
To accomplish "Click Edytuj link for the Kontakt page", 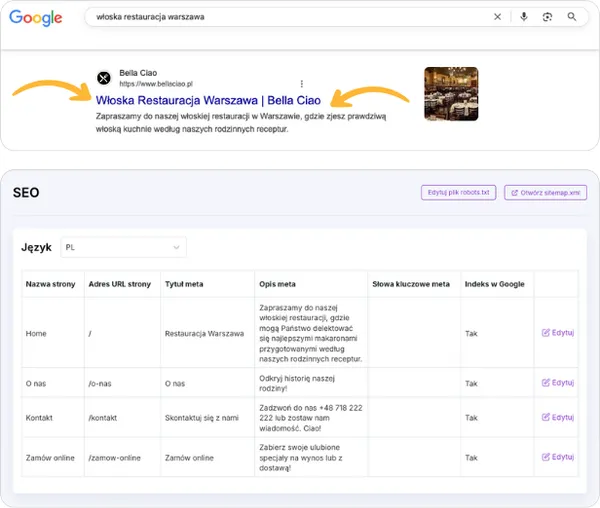I will [558, 417].
